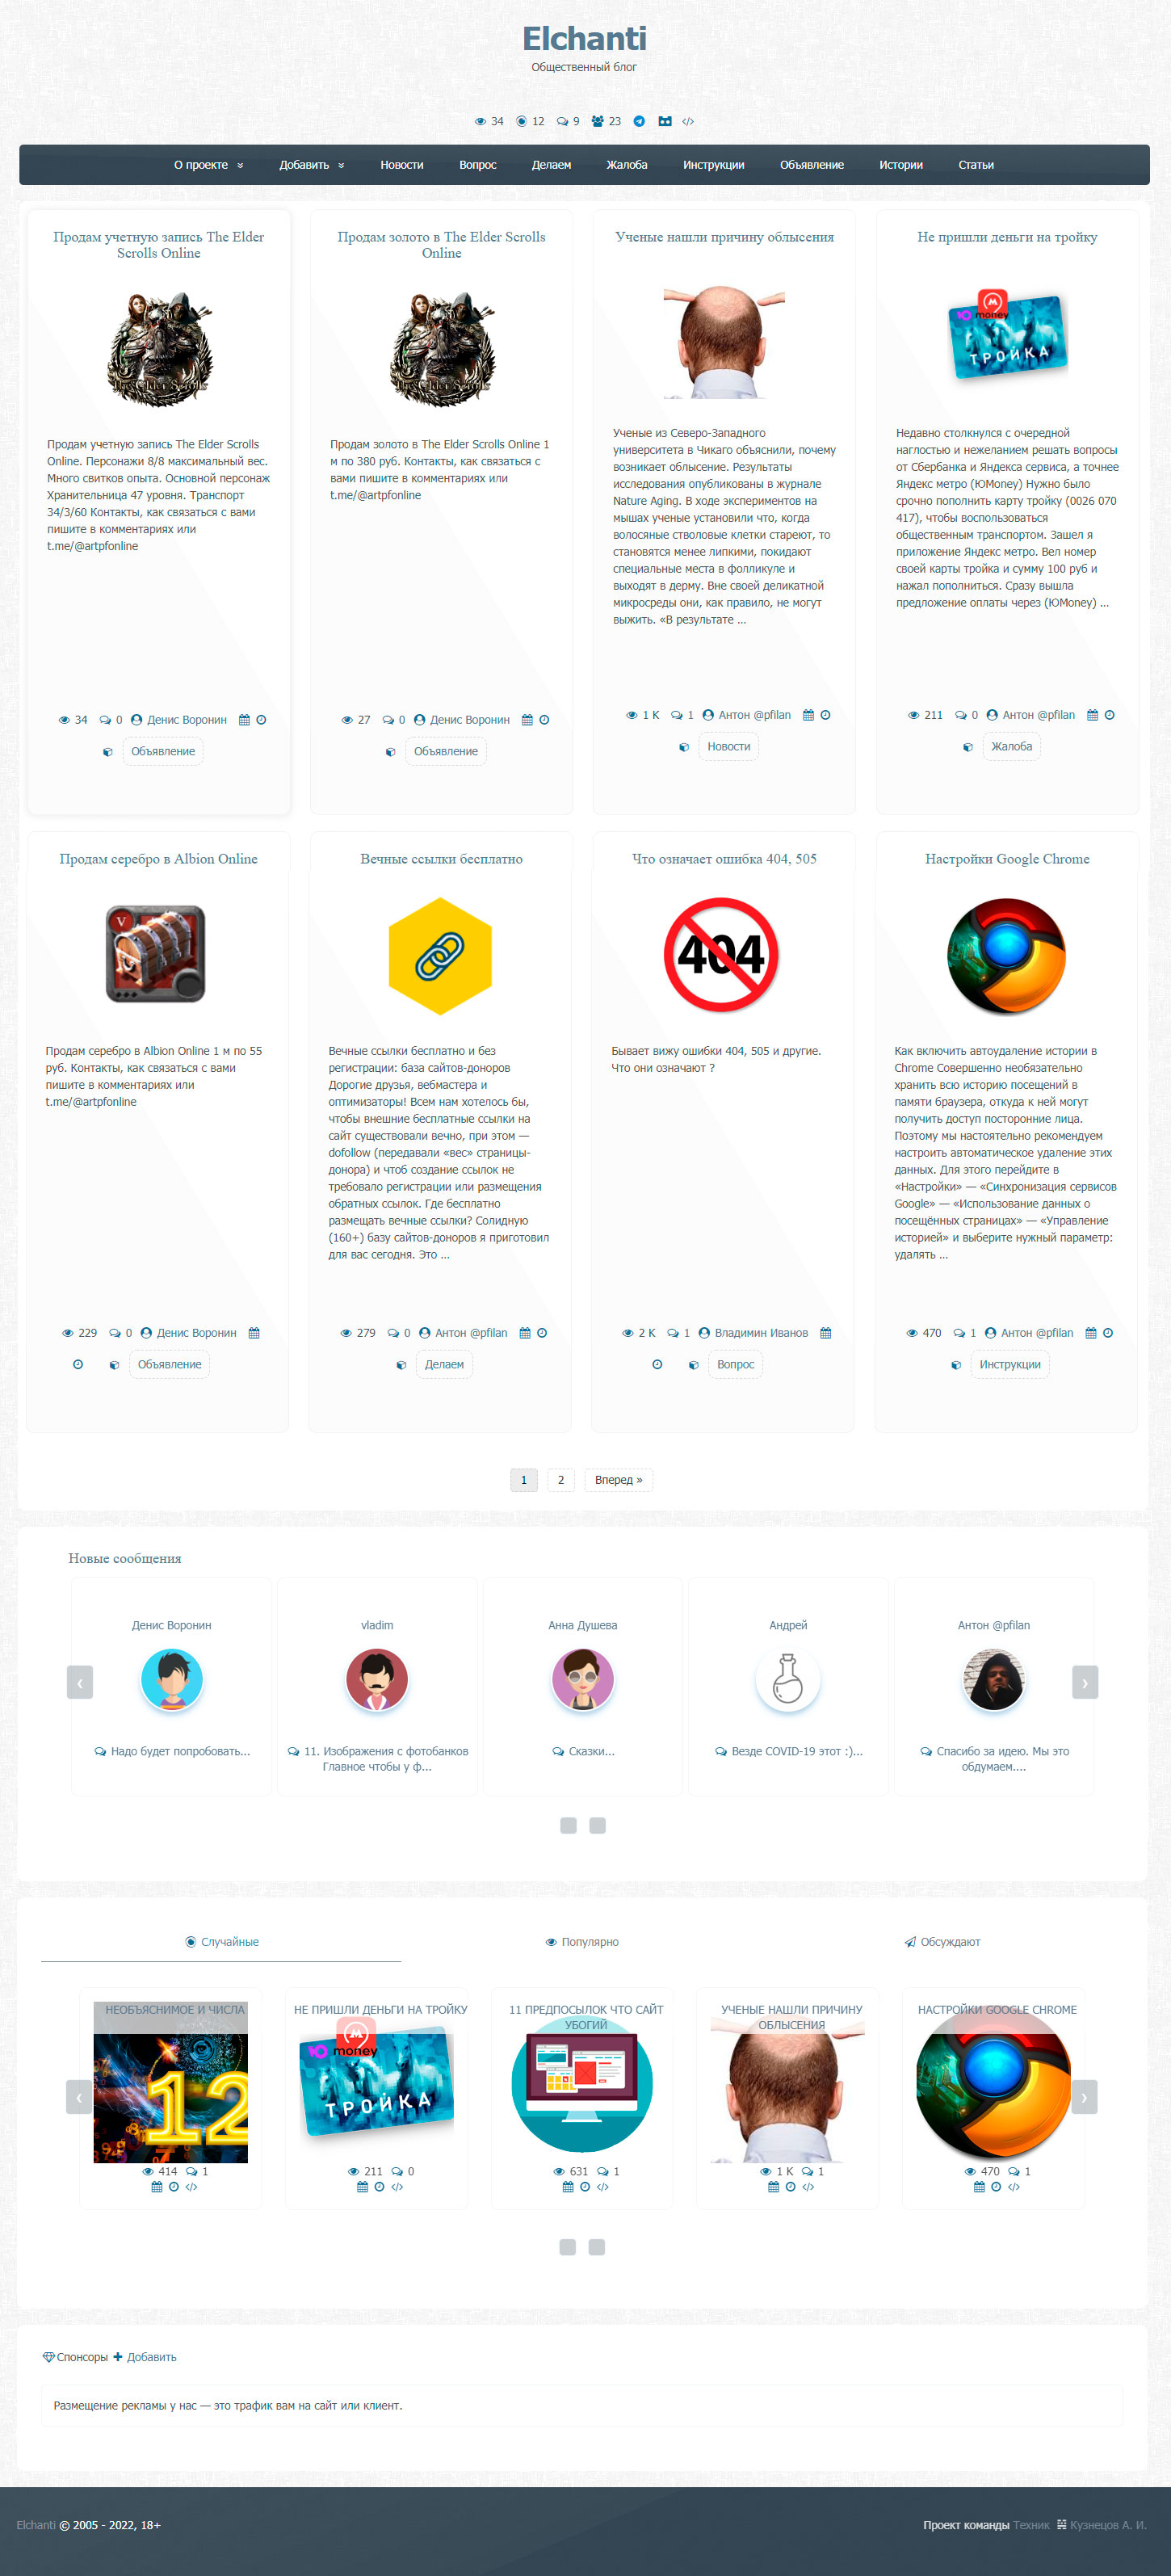Click the plus icon next to Добавить in sponsors

coord(118,2357)
